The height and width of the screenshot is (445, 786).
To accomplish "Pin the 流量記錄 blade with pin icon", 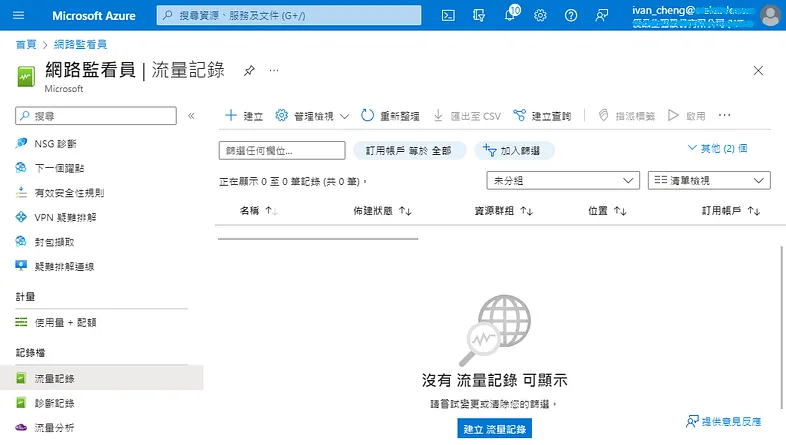I will tap(249, 71).
